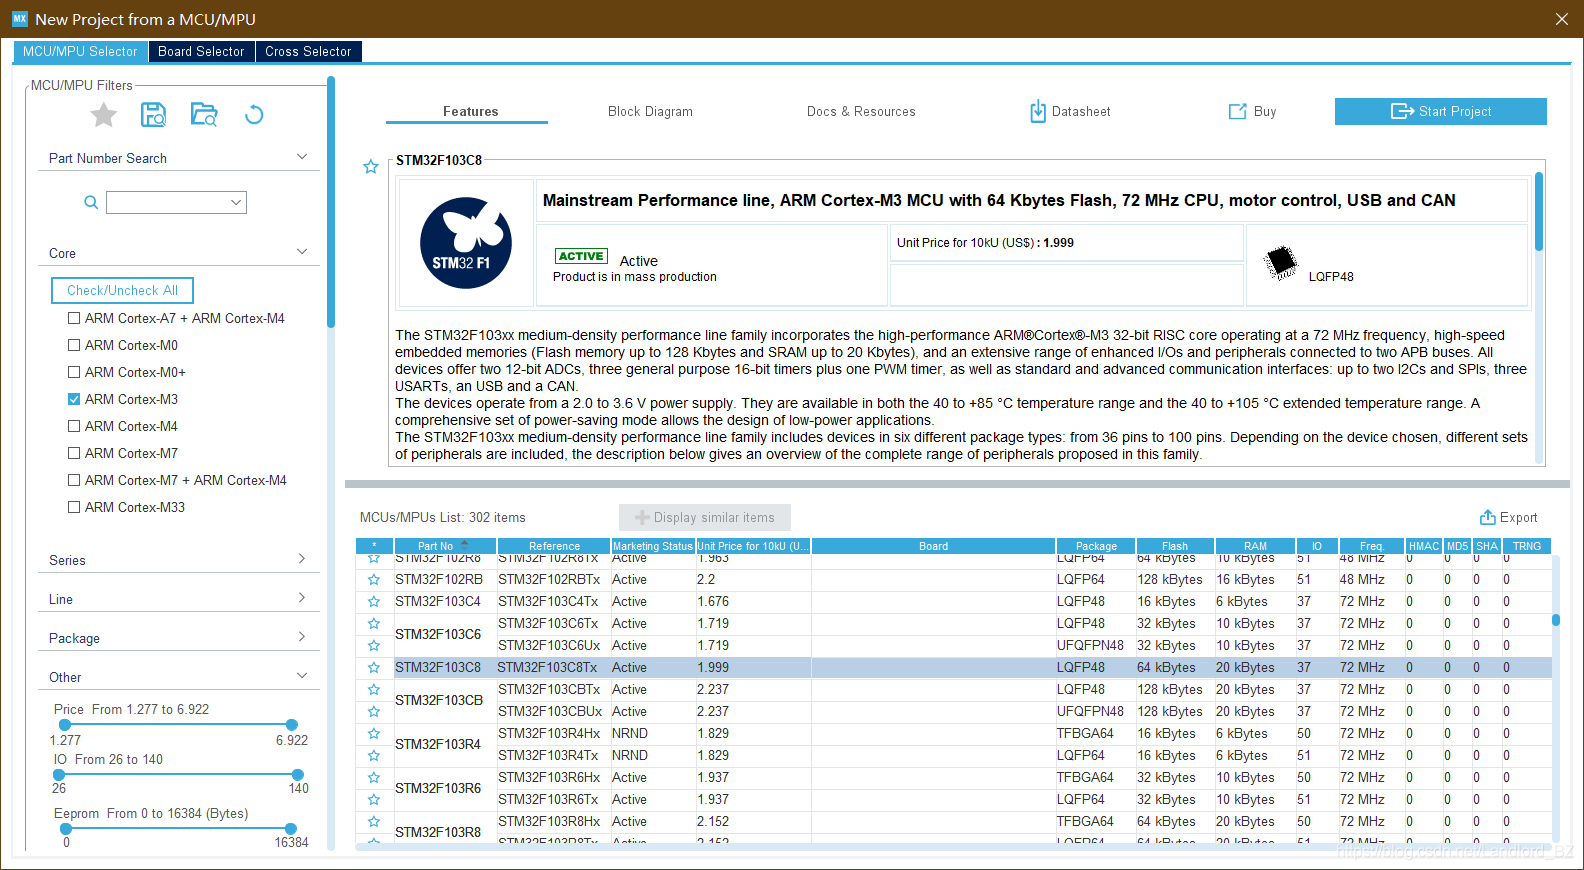Image resolution: width=1584 pixels, height=870 pixels.
Task: Star the STM32F103C6Ux row
Action: pos(374,646)
